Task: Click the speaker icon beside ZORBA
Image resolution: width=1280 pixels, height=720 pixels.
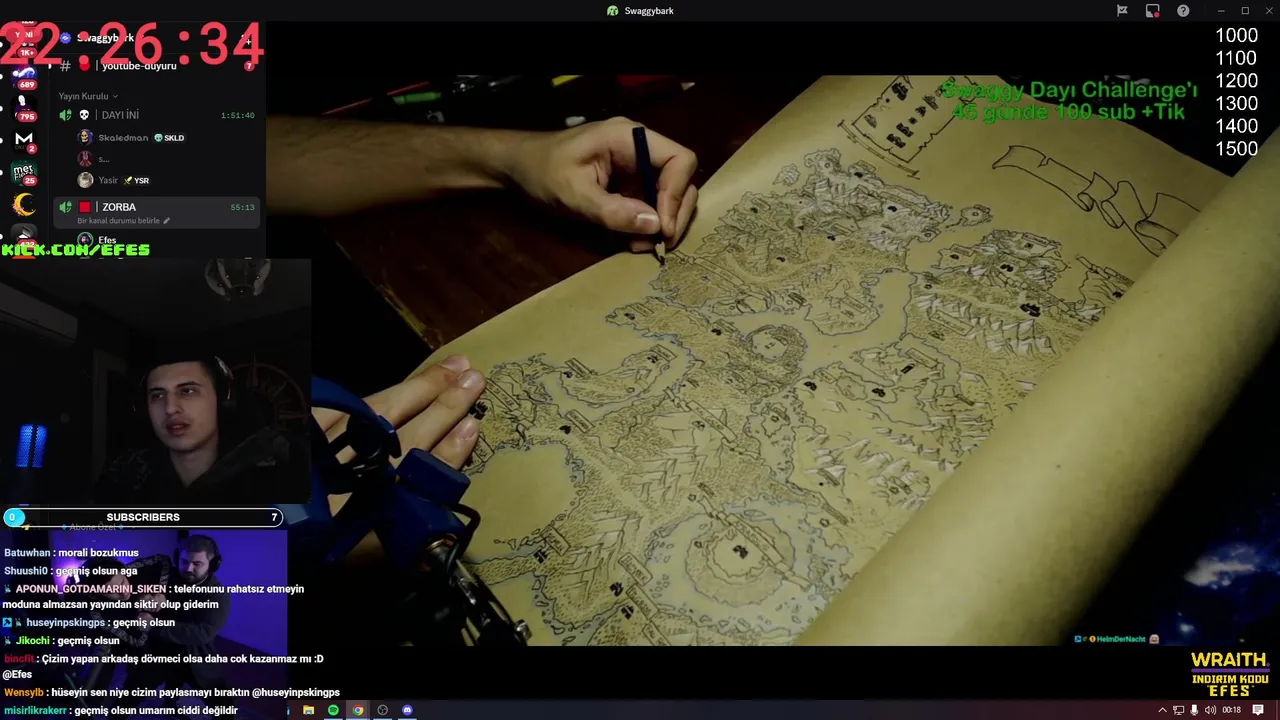Action: [x=65, y=207]
